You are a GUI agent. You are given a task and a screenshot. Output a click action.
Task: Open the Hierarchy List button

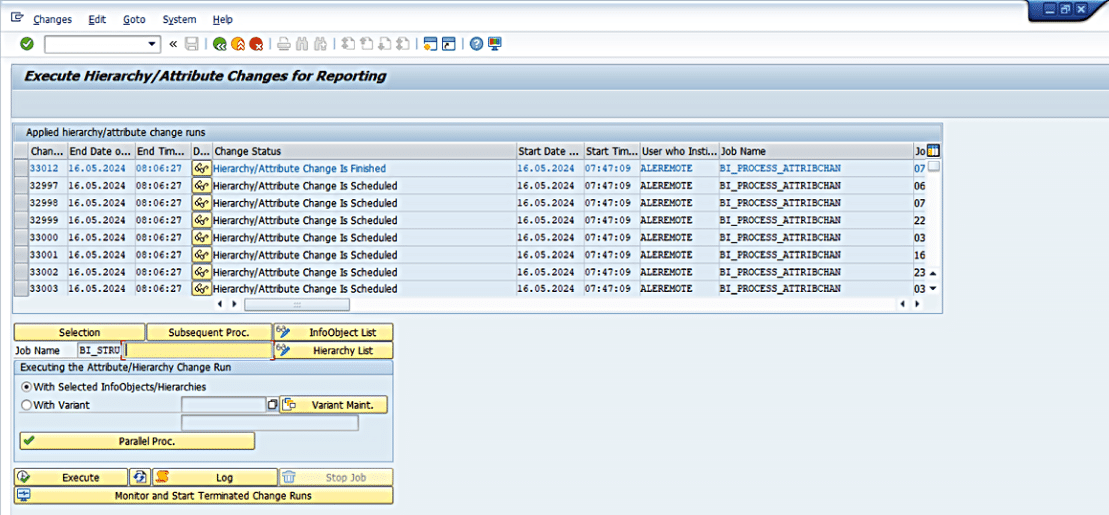click(333, 351)
